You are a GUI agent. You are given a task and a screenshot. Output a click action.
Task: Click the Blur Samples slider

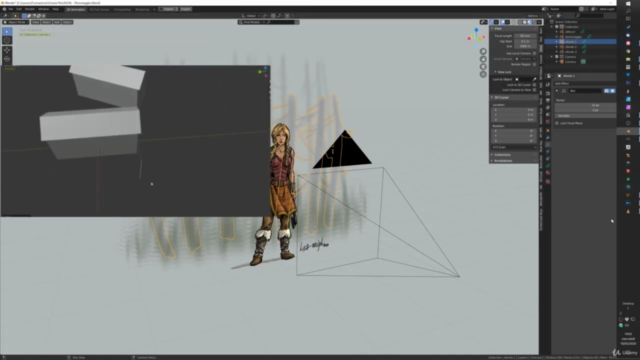[x=584, y=116]
